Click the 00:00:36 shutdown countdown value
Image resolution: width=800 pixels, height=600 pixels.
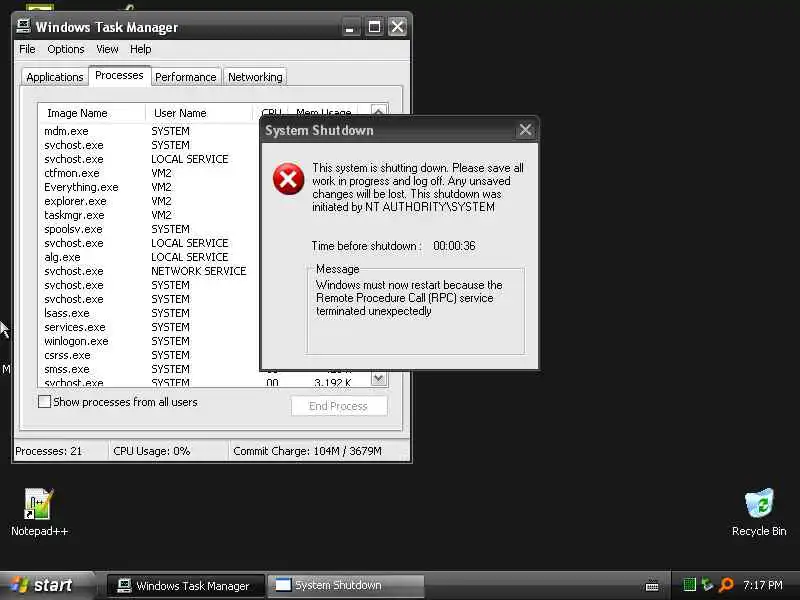pos(454,246)
